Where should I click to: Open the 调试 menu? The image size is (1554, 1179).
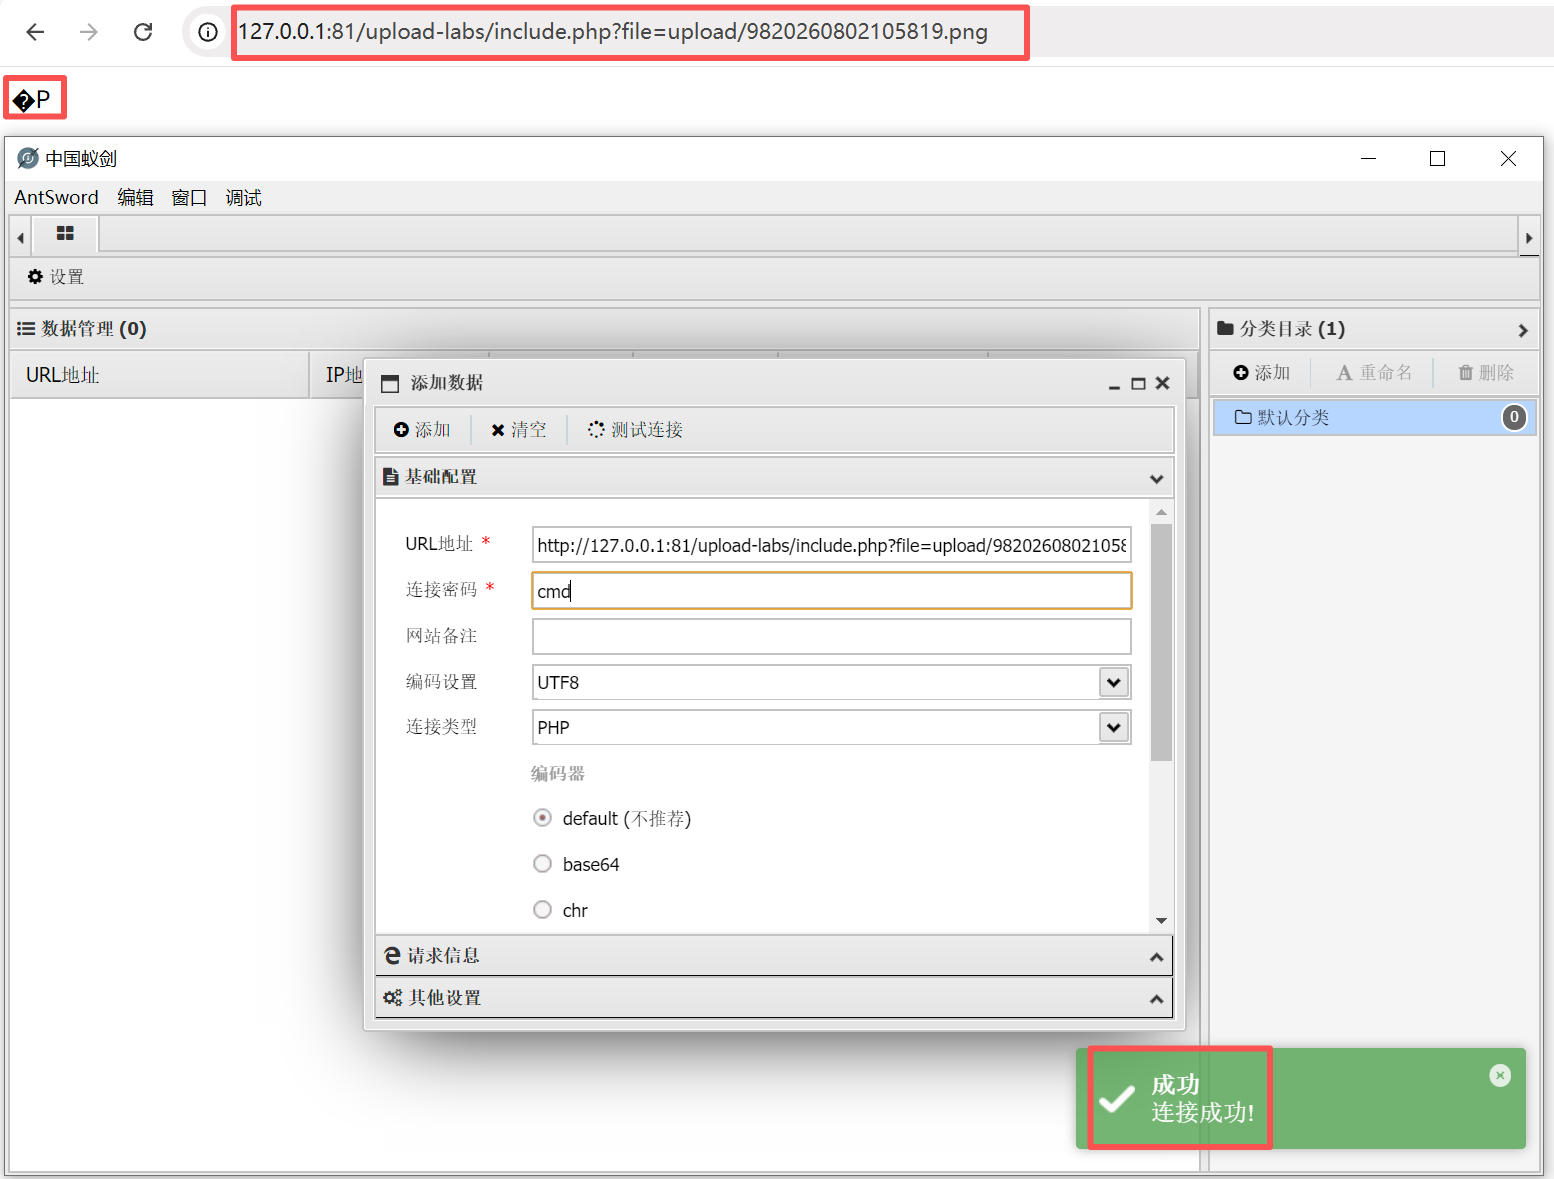point(243,198)
